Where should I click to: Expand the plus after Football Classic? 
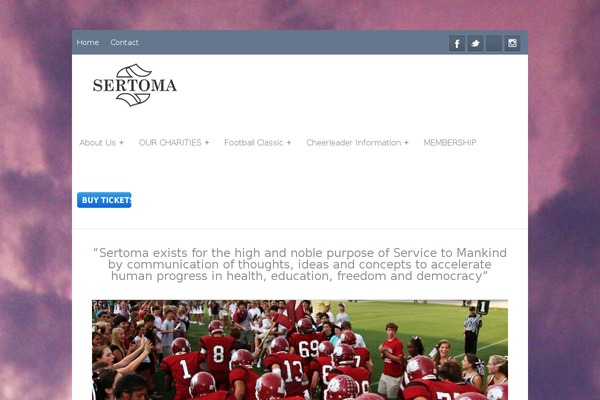[x=289, y=142]
